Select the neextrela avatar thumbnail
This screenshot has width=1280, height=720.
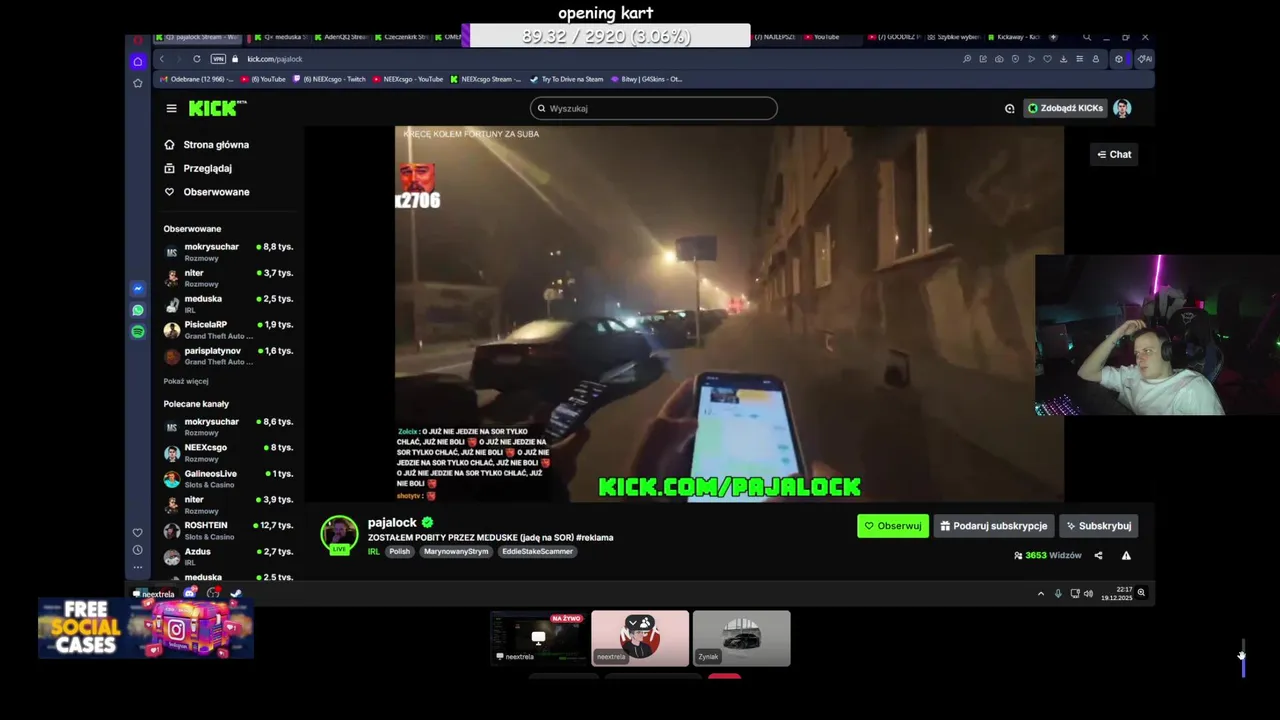pos(640,638)
